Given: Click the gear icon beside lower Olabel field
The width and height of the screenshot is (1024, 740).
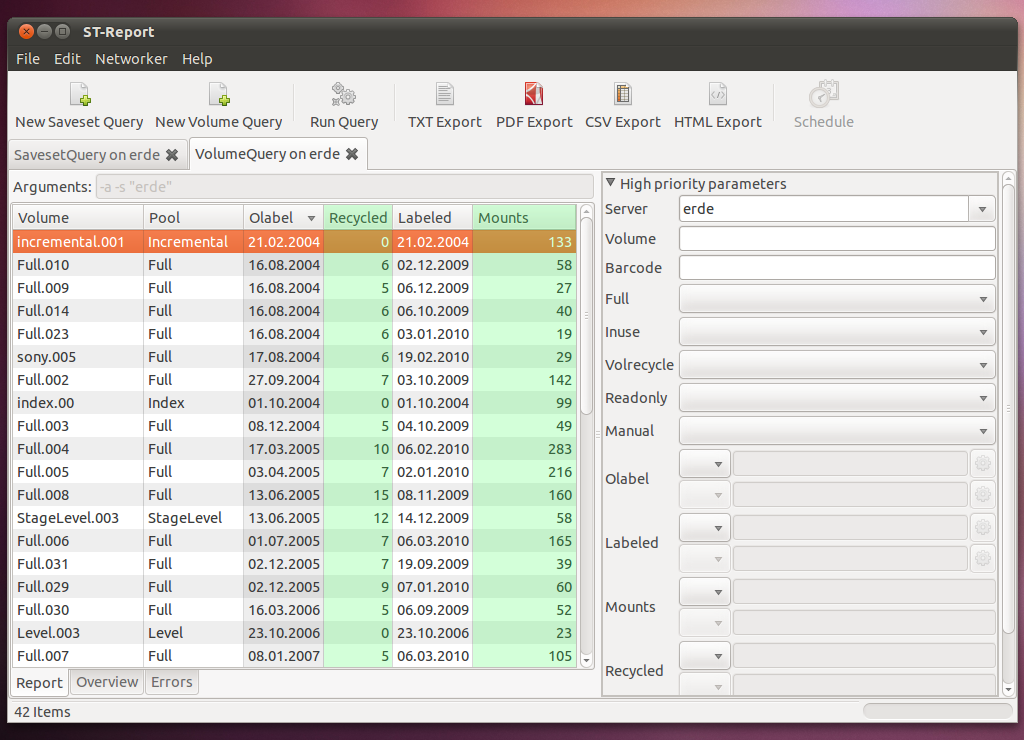Looking at the screenshot, I should coord(982,494).
